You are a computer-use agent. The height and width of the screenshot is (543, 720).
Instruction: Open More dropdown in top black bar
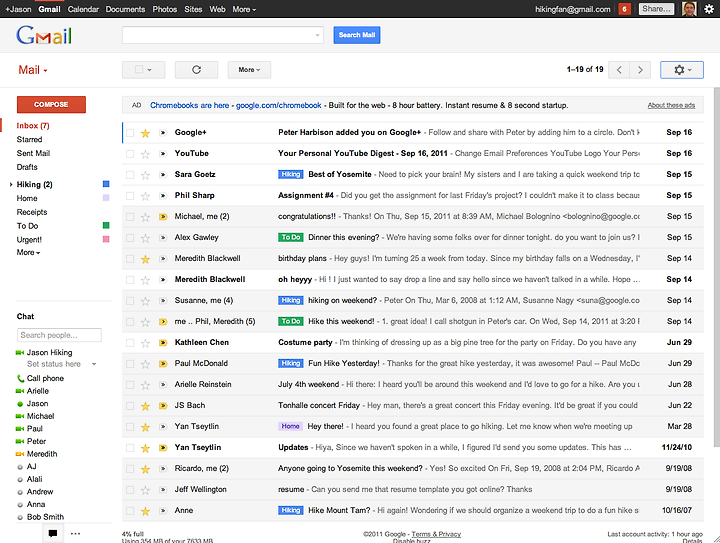(244, 9)
